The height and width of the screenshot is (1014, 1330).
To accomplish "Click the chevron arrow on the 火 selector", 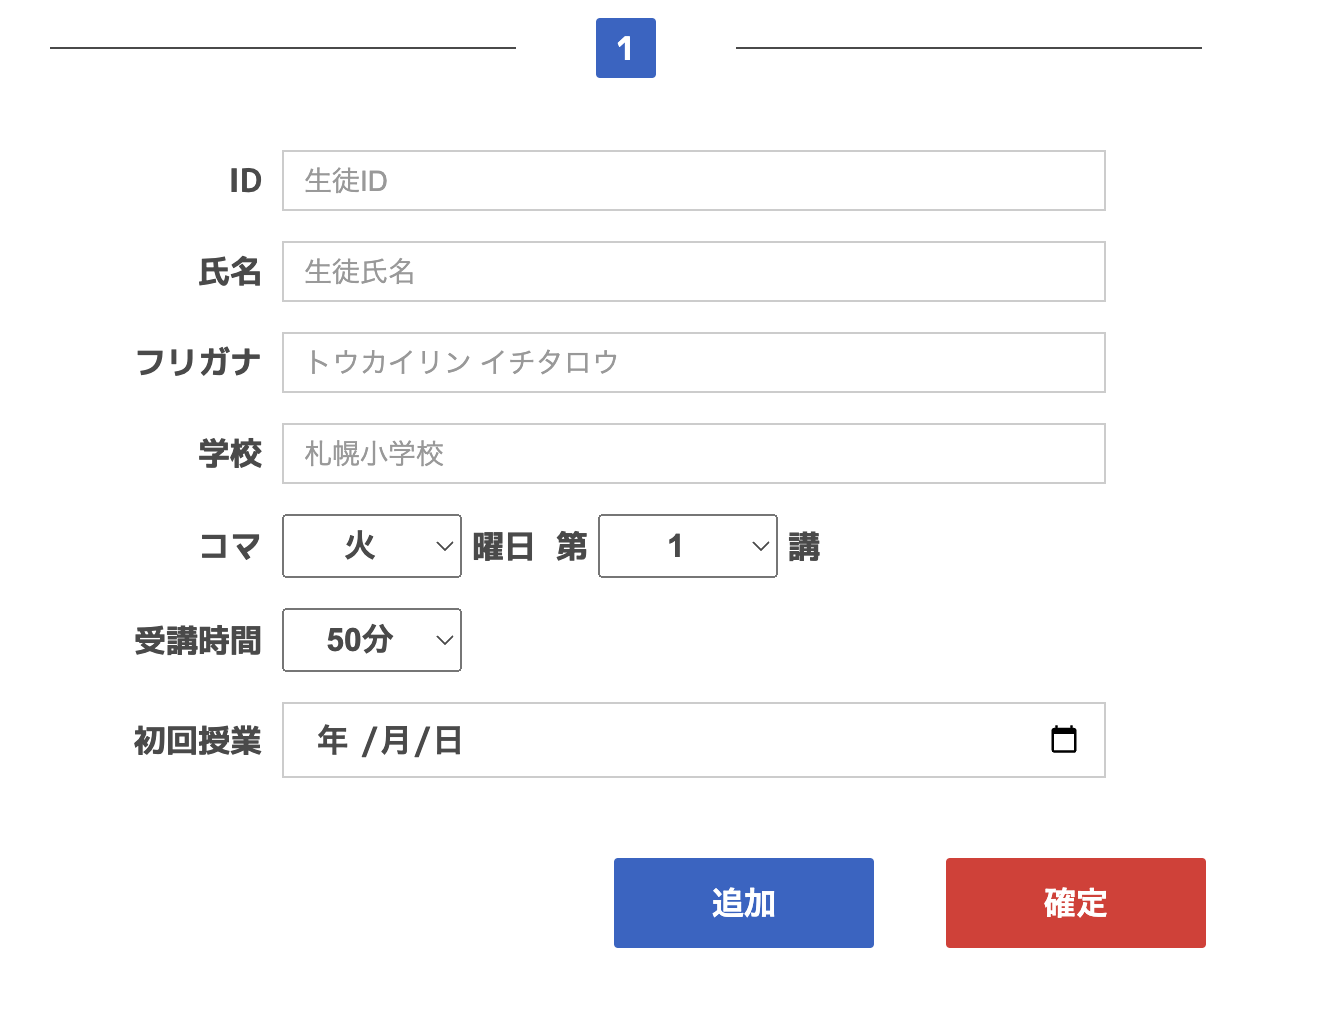I will click(x=444, y=546).
